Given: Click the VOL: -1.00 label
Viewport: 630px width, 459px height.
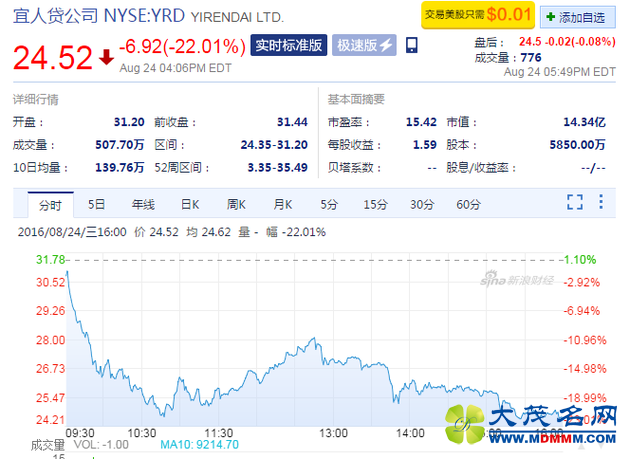Looking at the screenshot, I should 101,445.
